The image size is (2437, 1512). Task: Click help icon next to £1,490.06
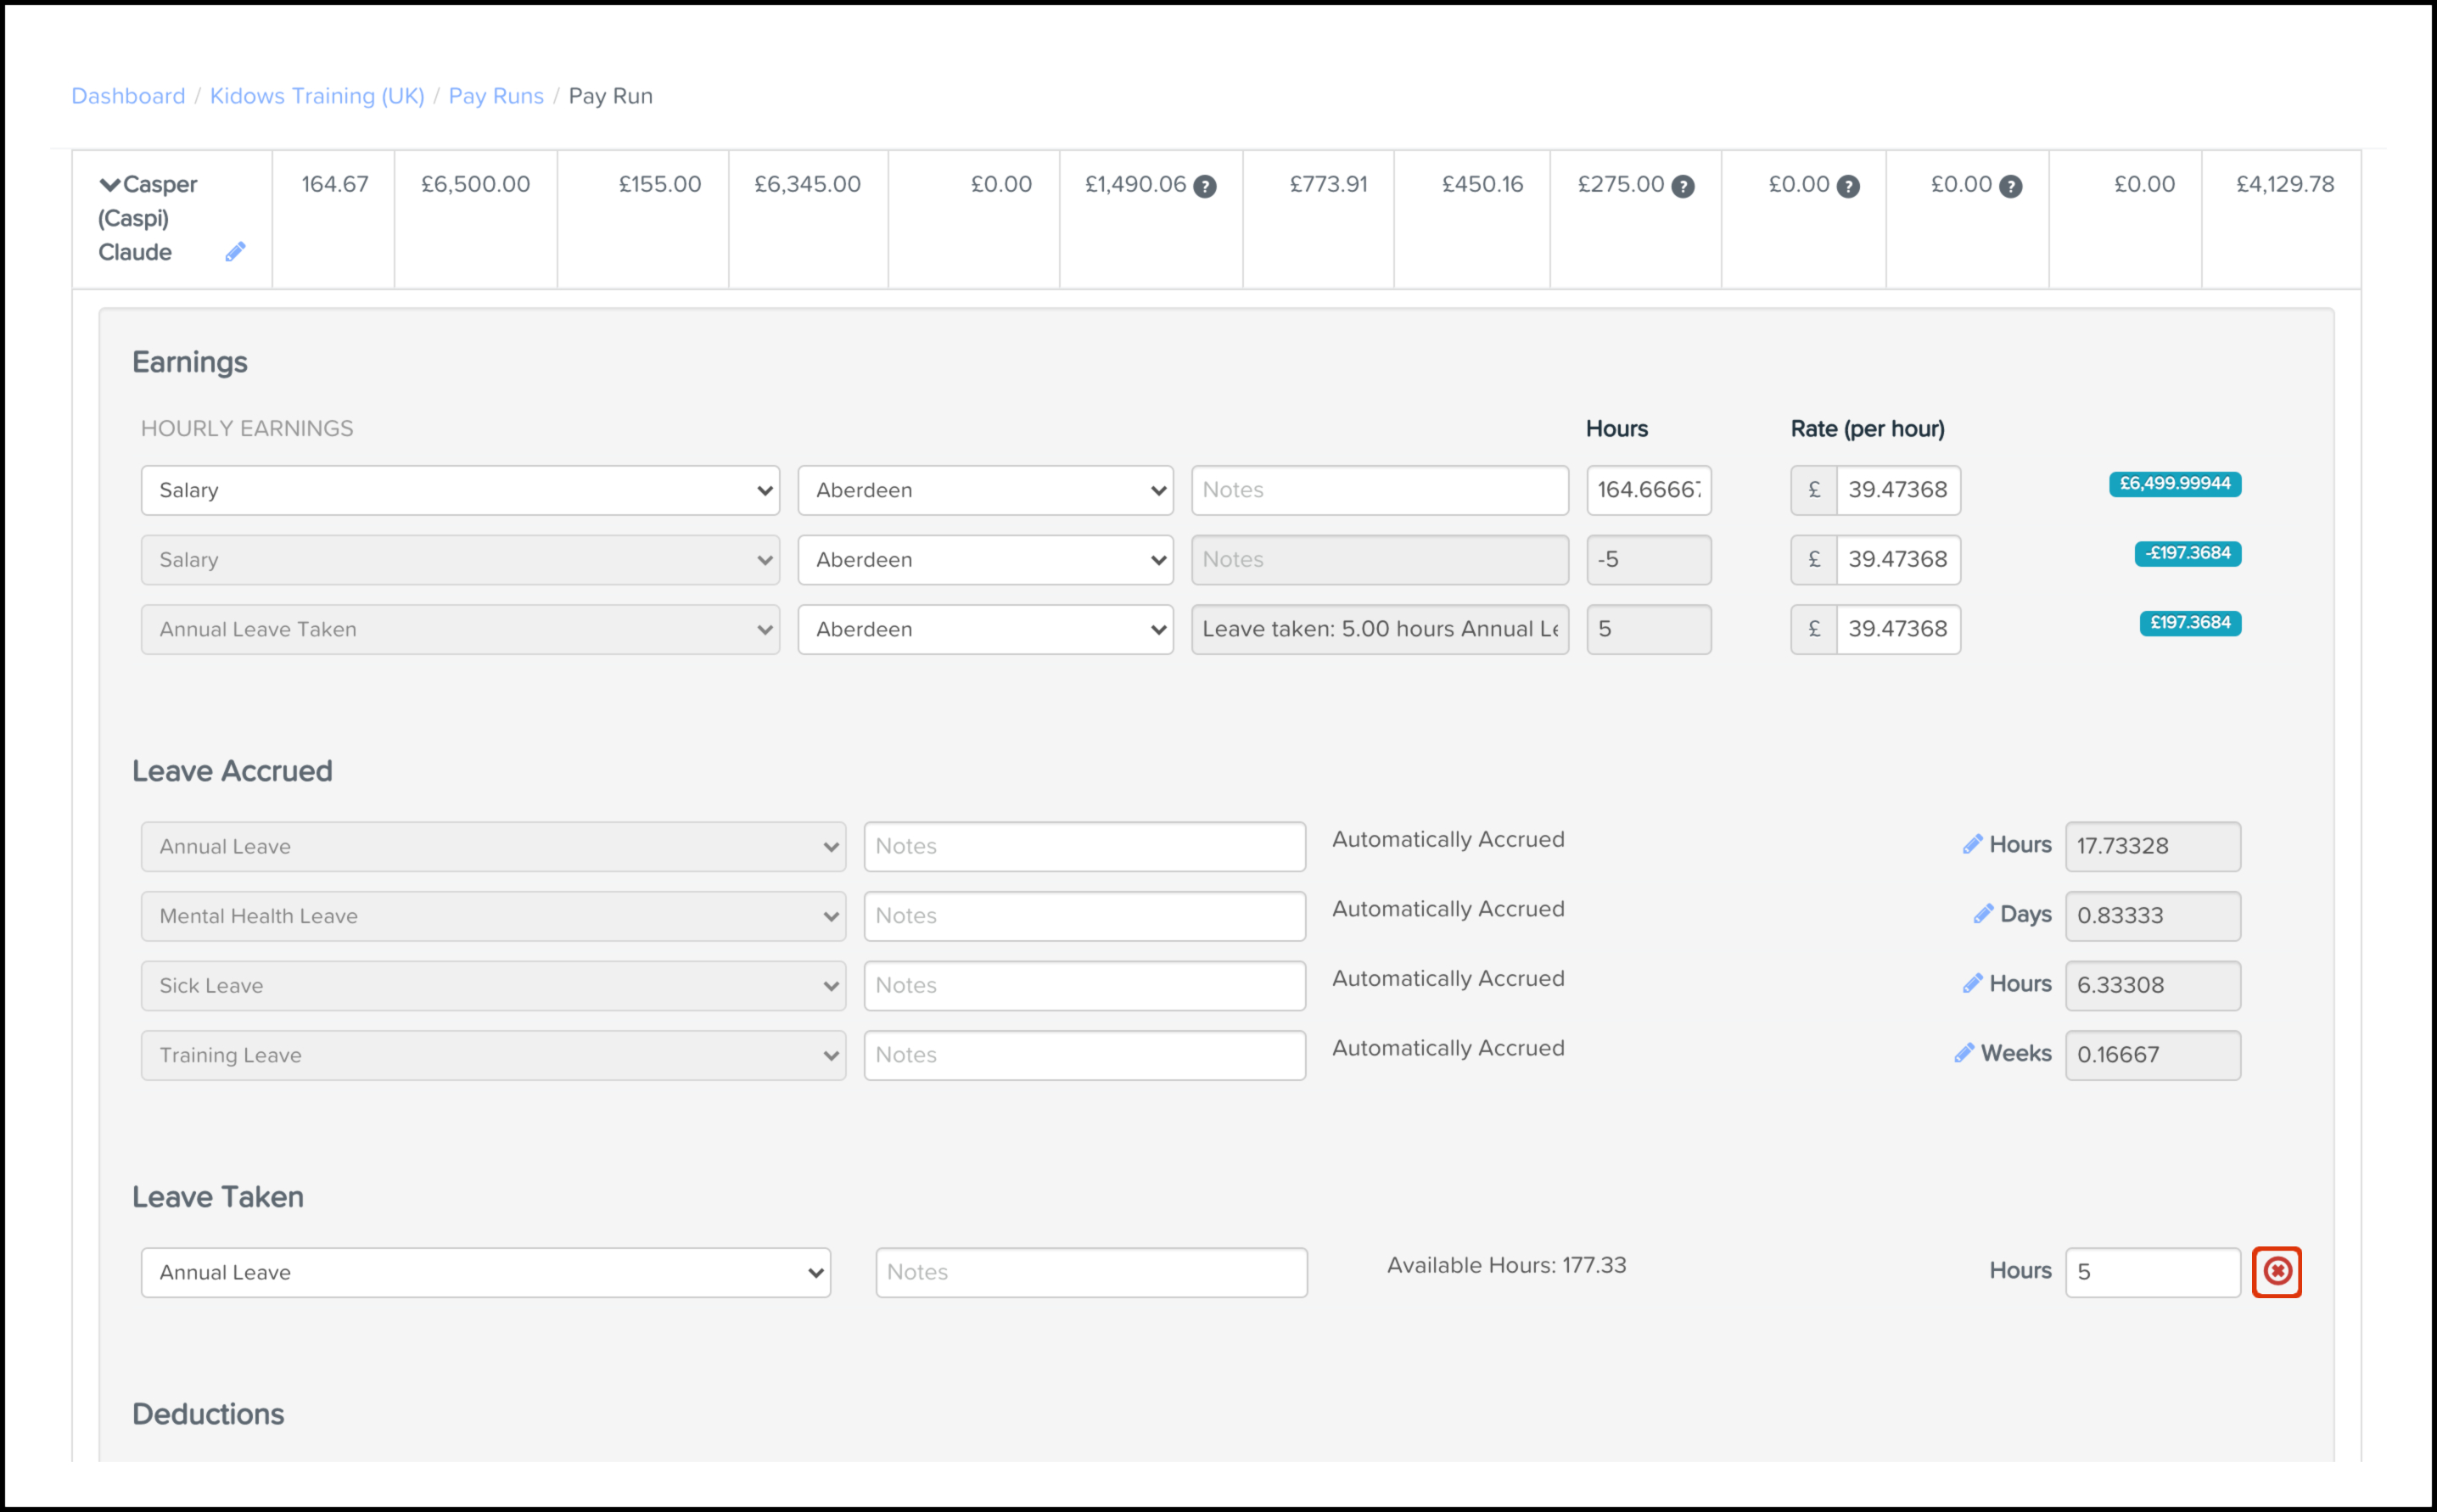pyautogui.click(x=1205, y=186)
